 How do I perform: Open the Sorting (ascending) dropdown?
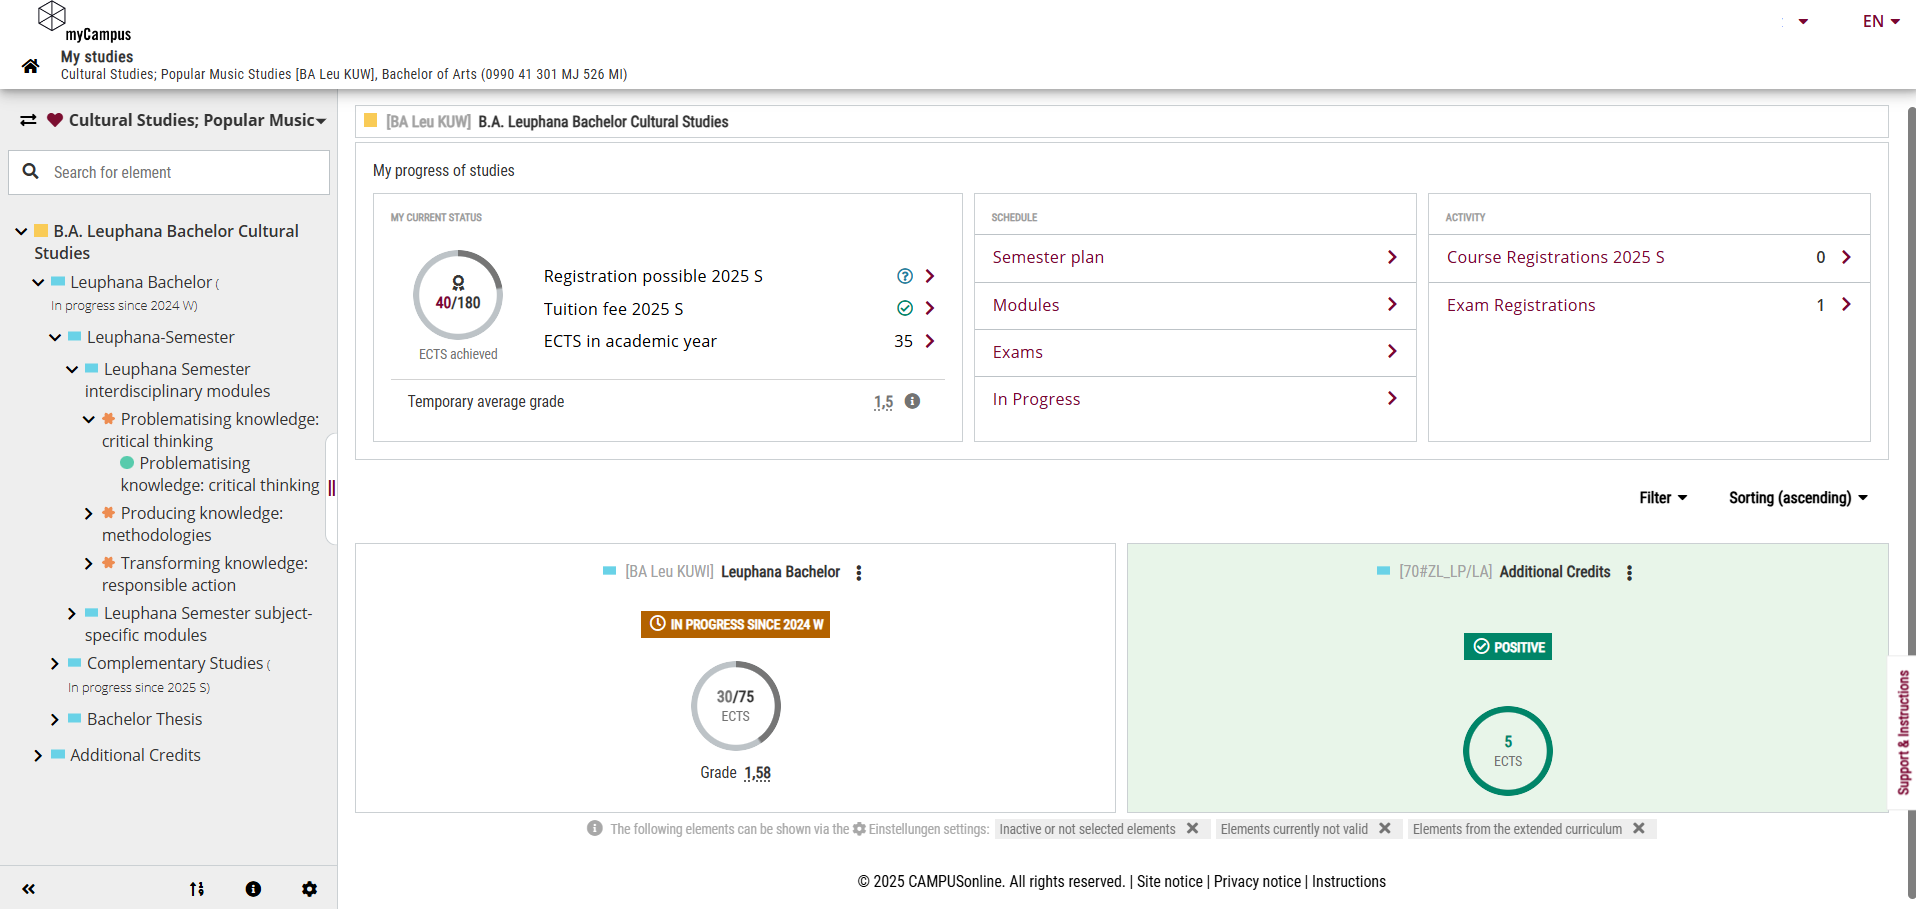click(x=1798, y=498)
